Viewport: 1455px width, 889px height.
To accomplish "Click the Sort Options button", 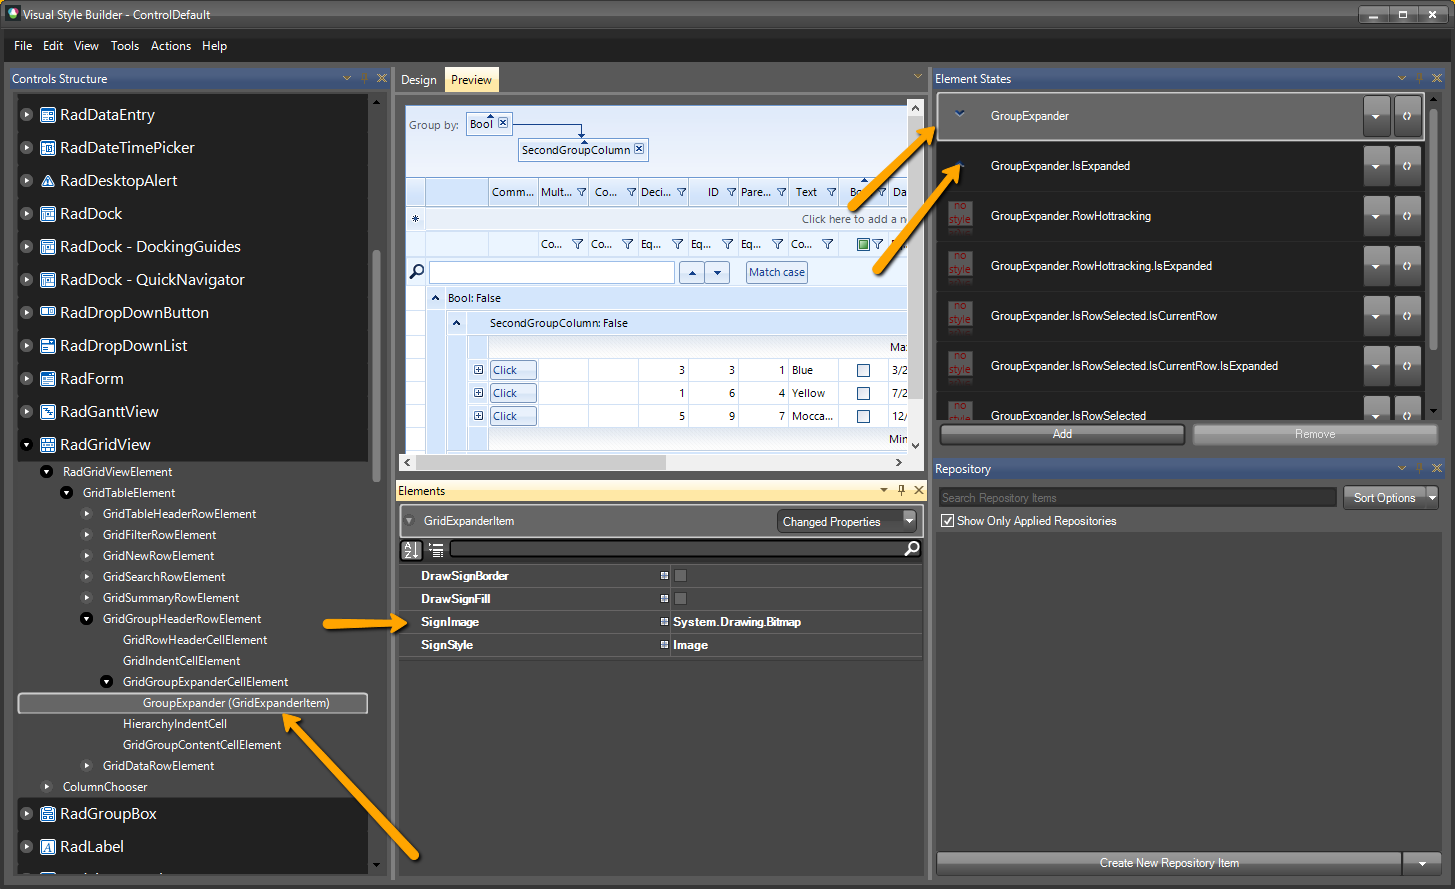I will pos(1384,497).
